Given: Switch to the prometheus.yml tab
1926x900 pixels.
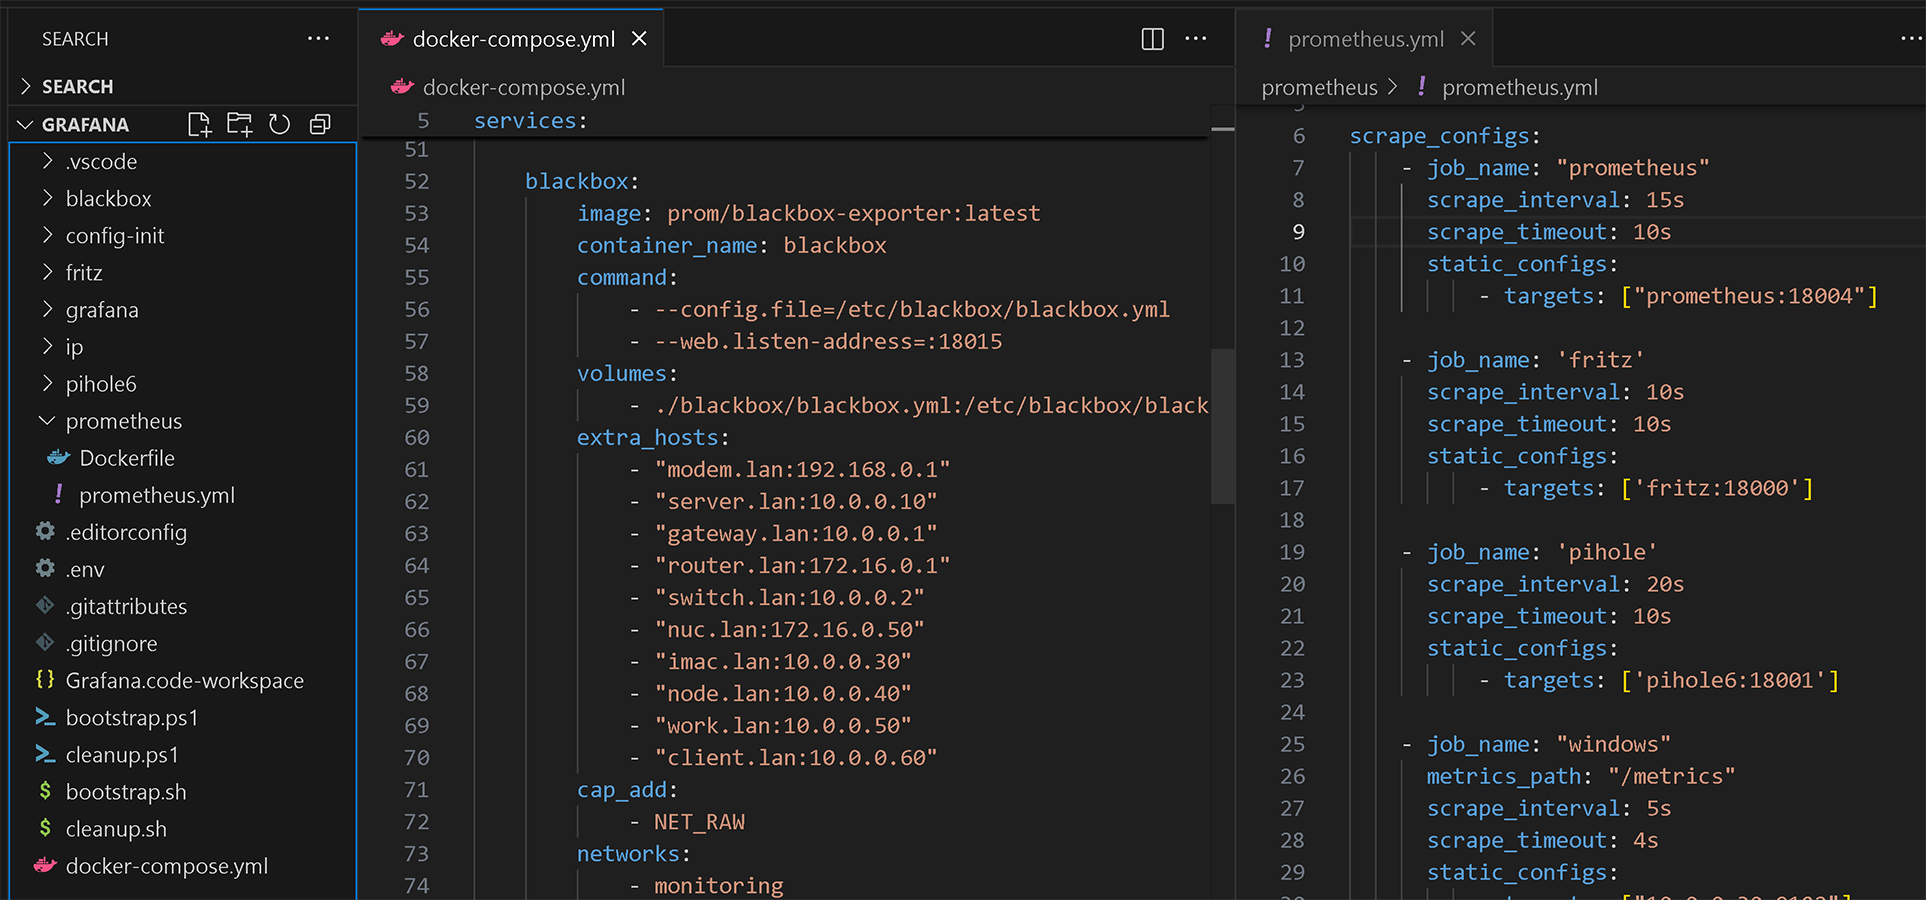Looking at the screenshot, I should point(1365,39).
